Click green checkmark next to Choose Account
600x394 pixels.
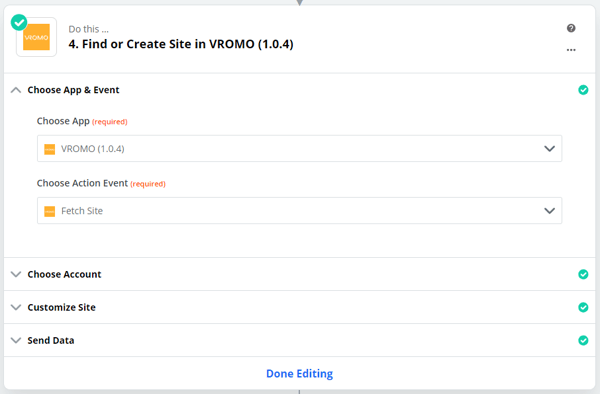[x=583, y=274]
